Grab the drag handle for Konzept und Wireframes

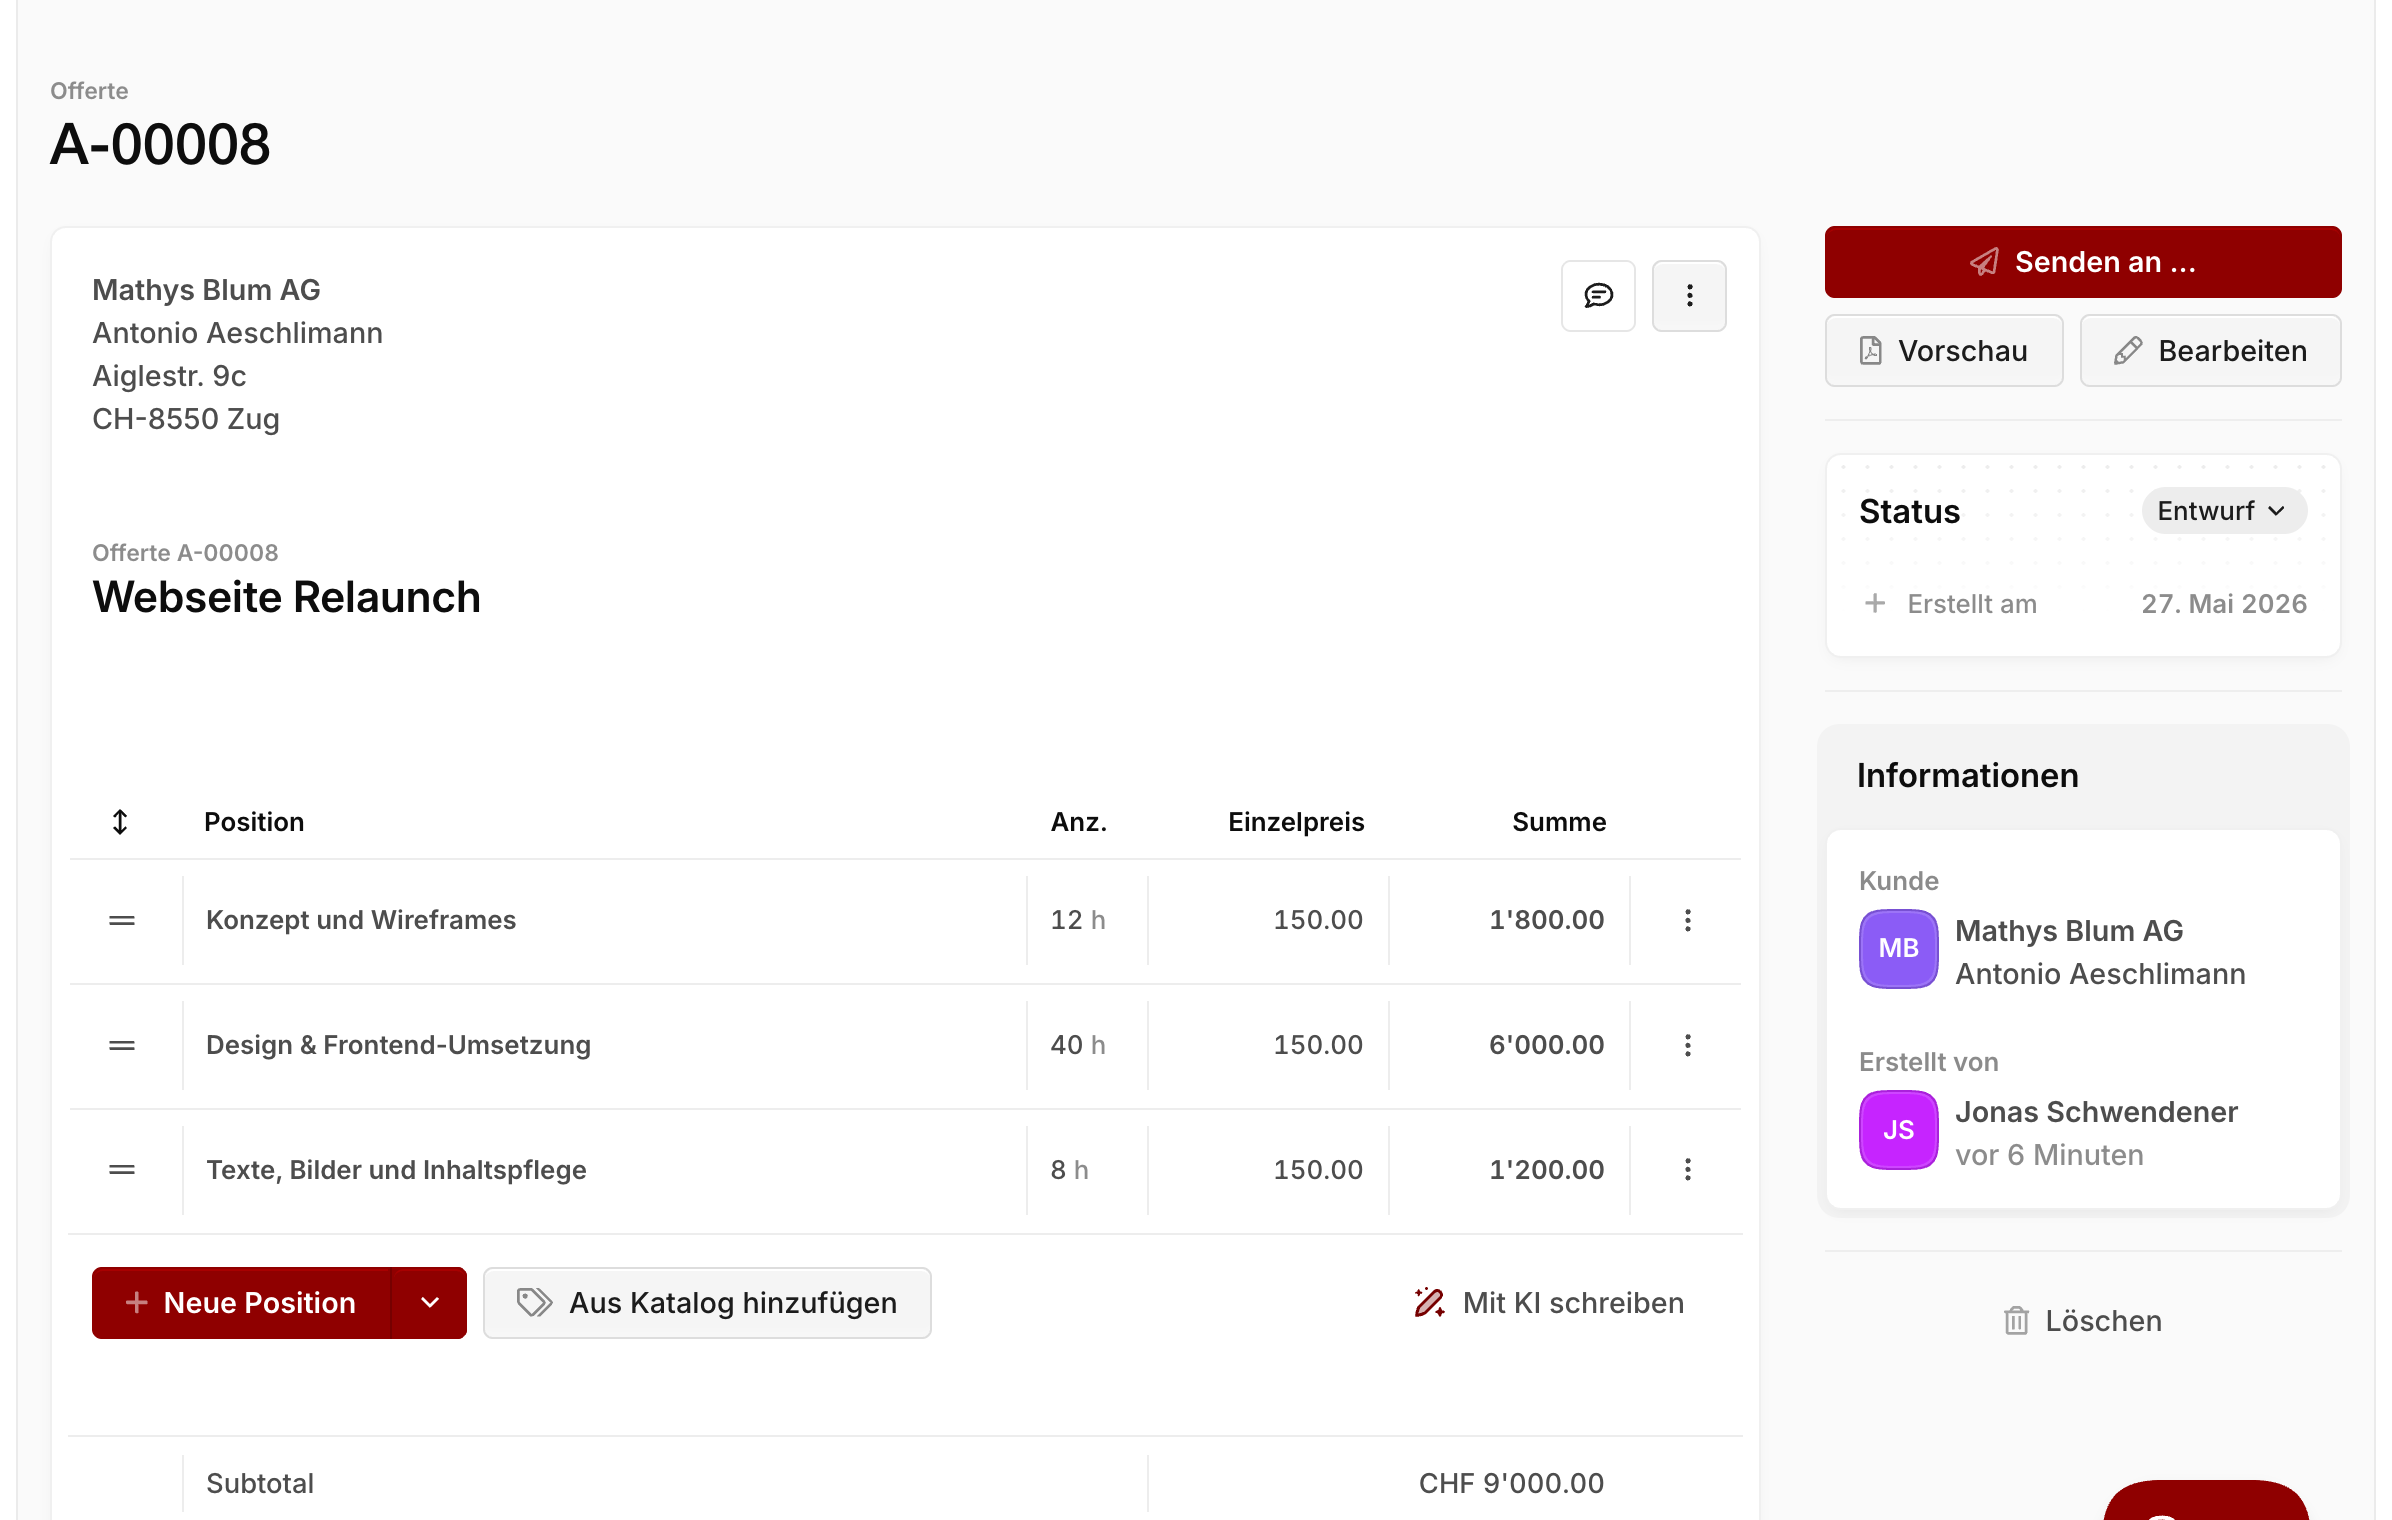[122, 920]
